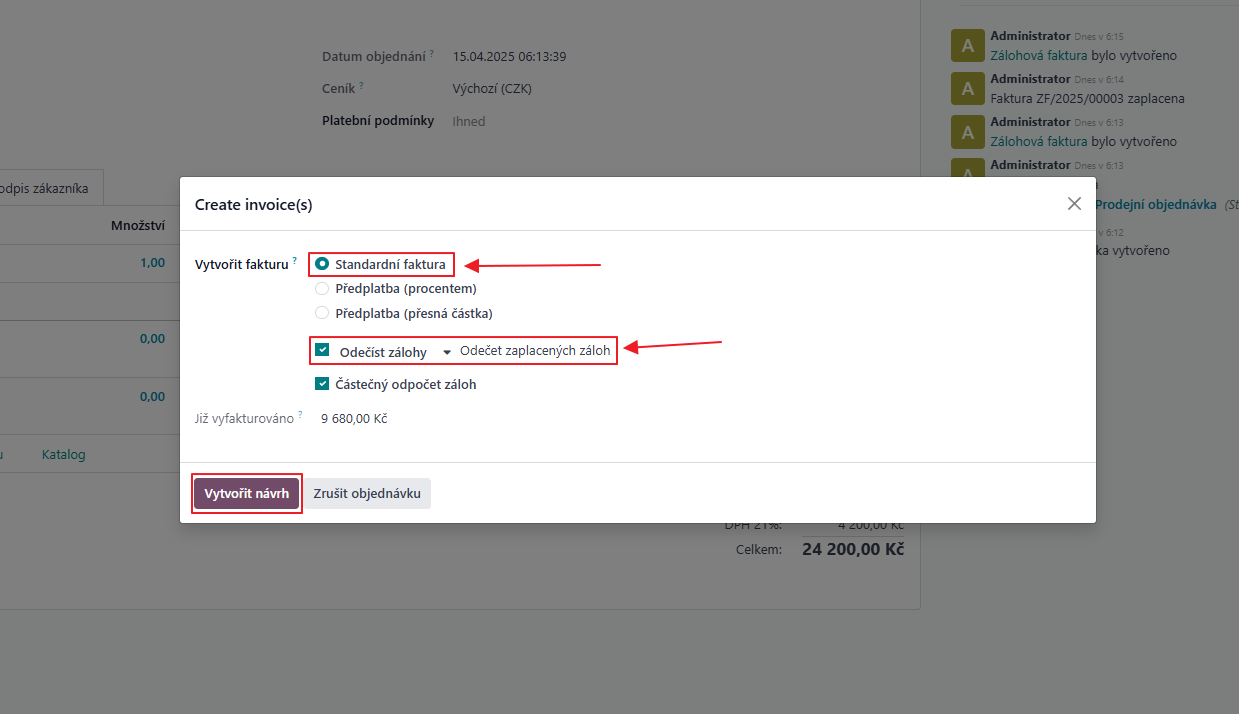Click the help icon next to Vytvořit fakturu

tap(296, 261)
